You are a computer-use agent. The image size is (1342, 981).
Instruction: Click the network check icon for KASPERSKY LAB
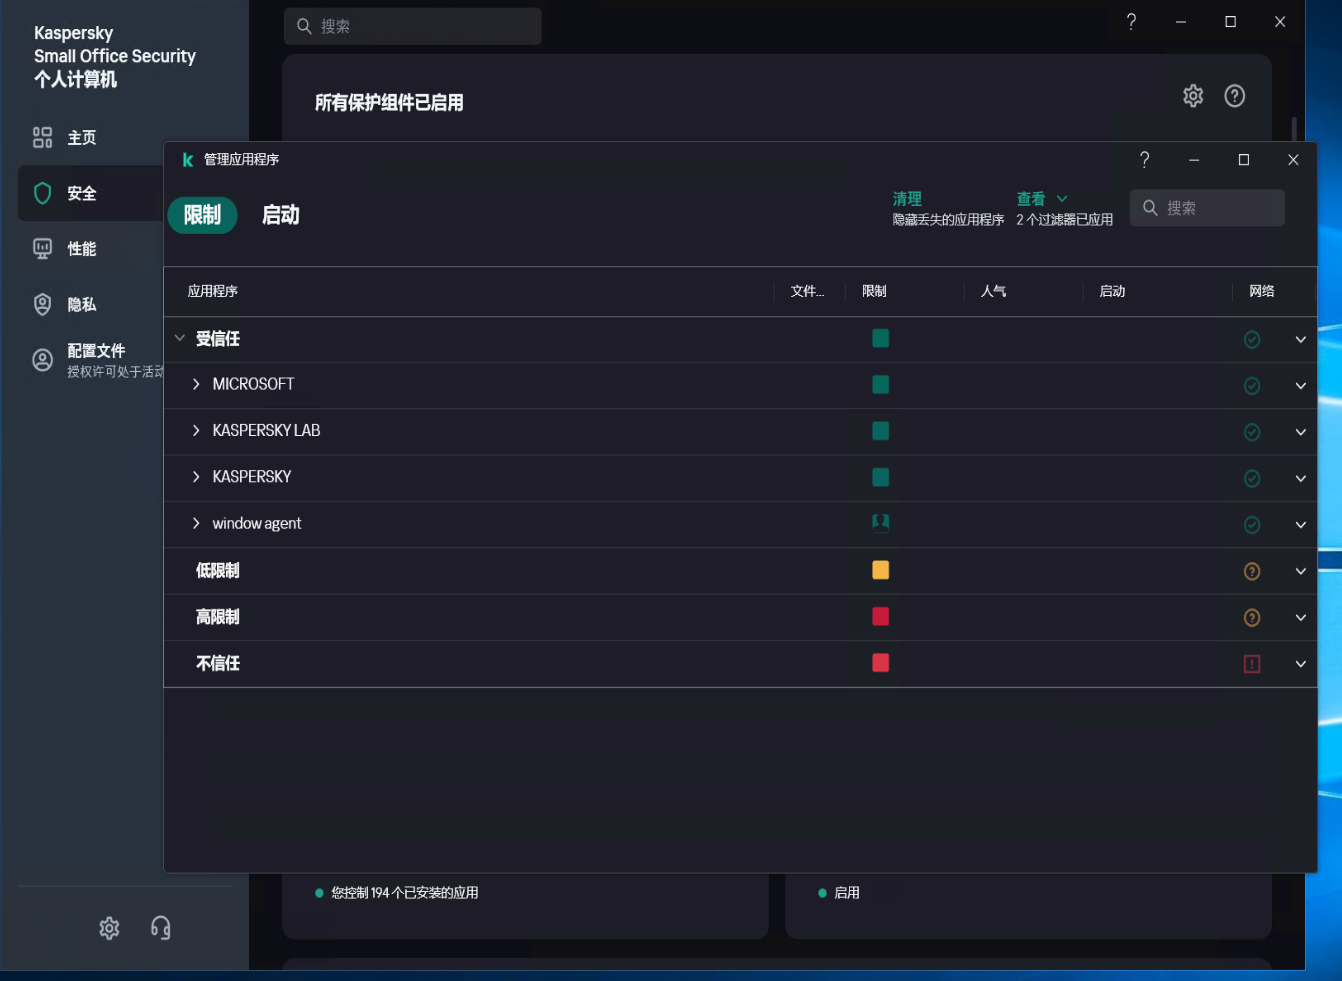click(1251, 432)
